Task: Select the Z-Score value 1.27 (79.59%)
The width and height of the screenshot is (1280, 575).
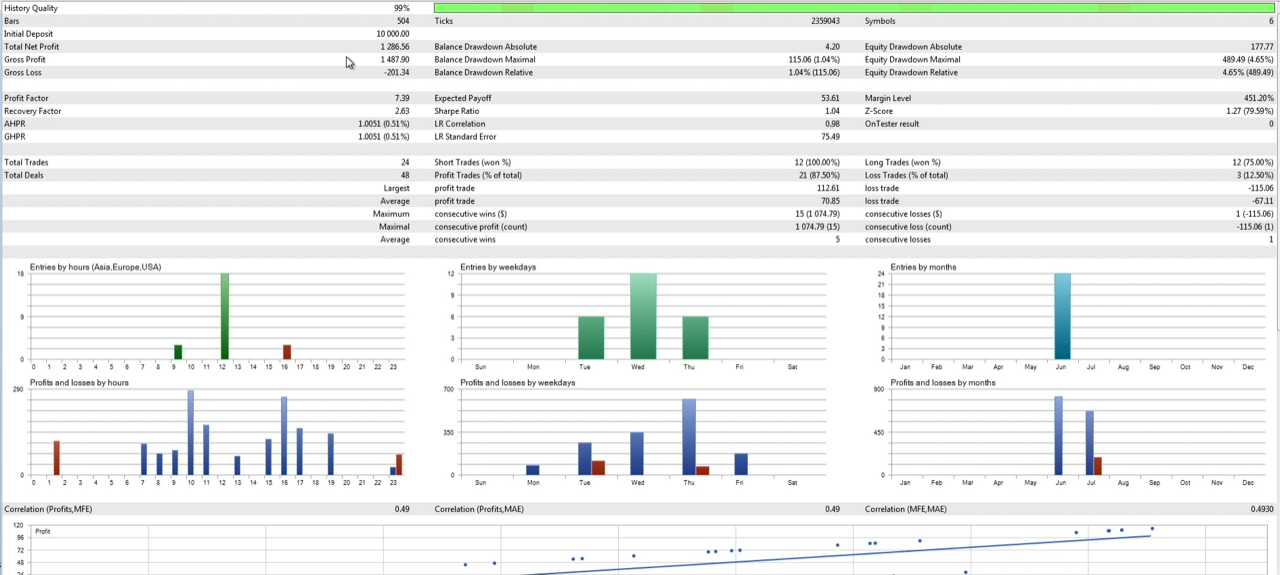Action: [1249, 112]
